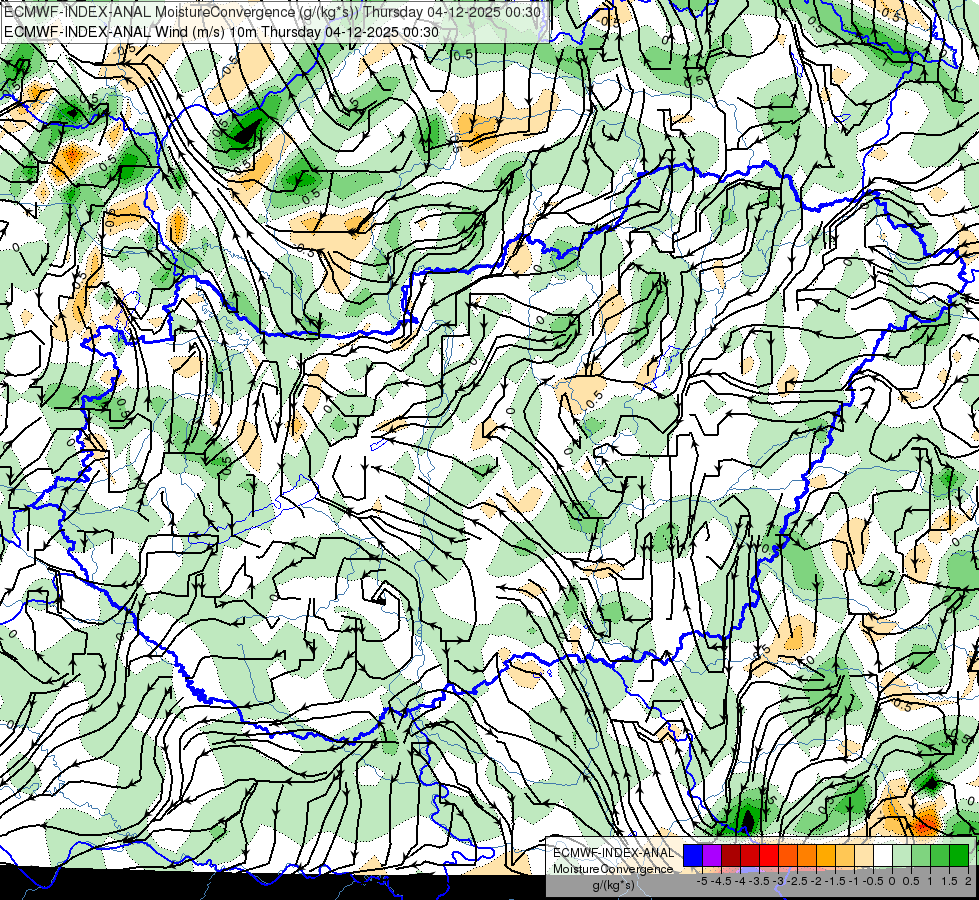
Task: Click the 'ECMWF-INDEX-ANAL MoistureConvergence' title line at top
Action: (x=272, y=12)
